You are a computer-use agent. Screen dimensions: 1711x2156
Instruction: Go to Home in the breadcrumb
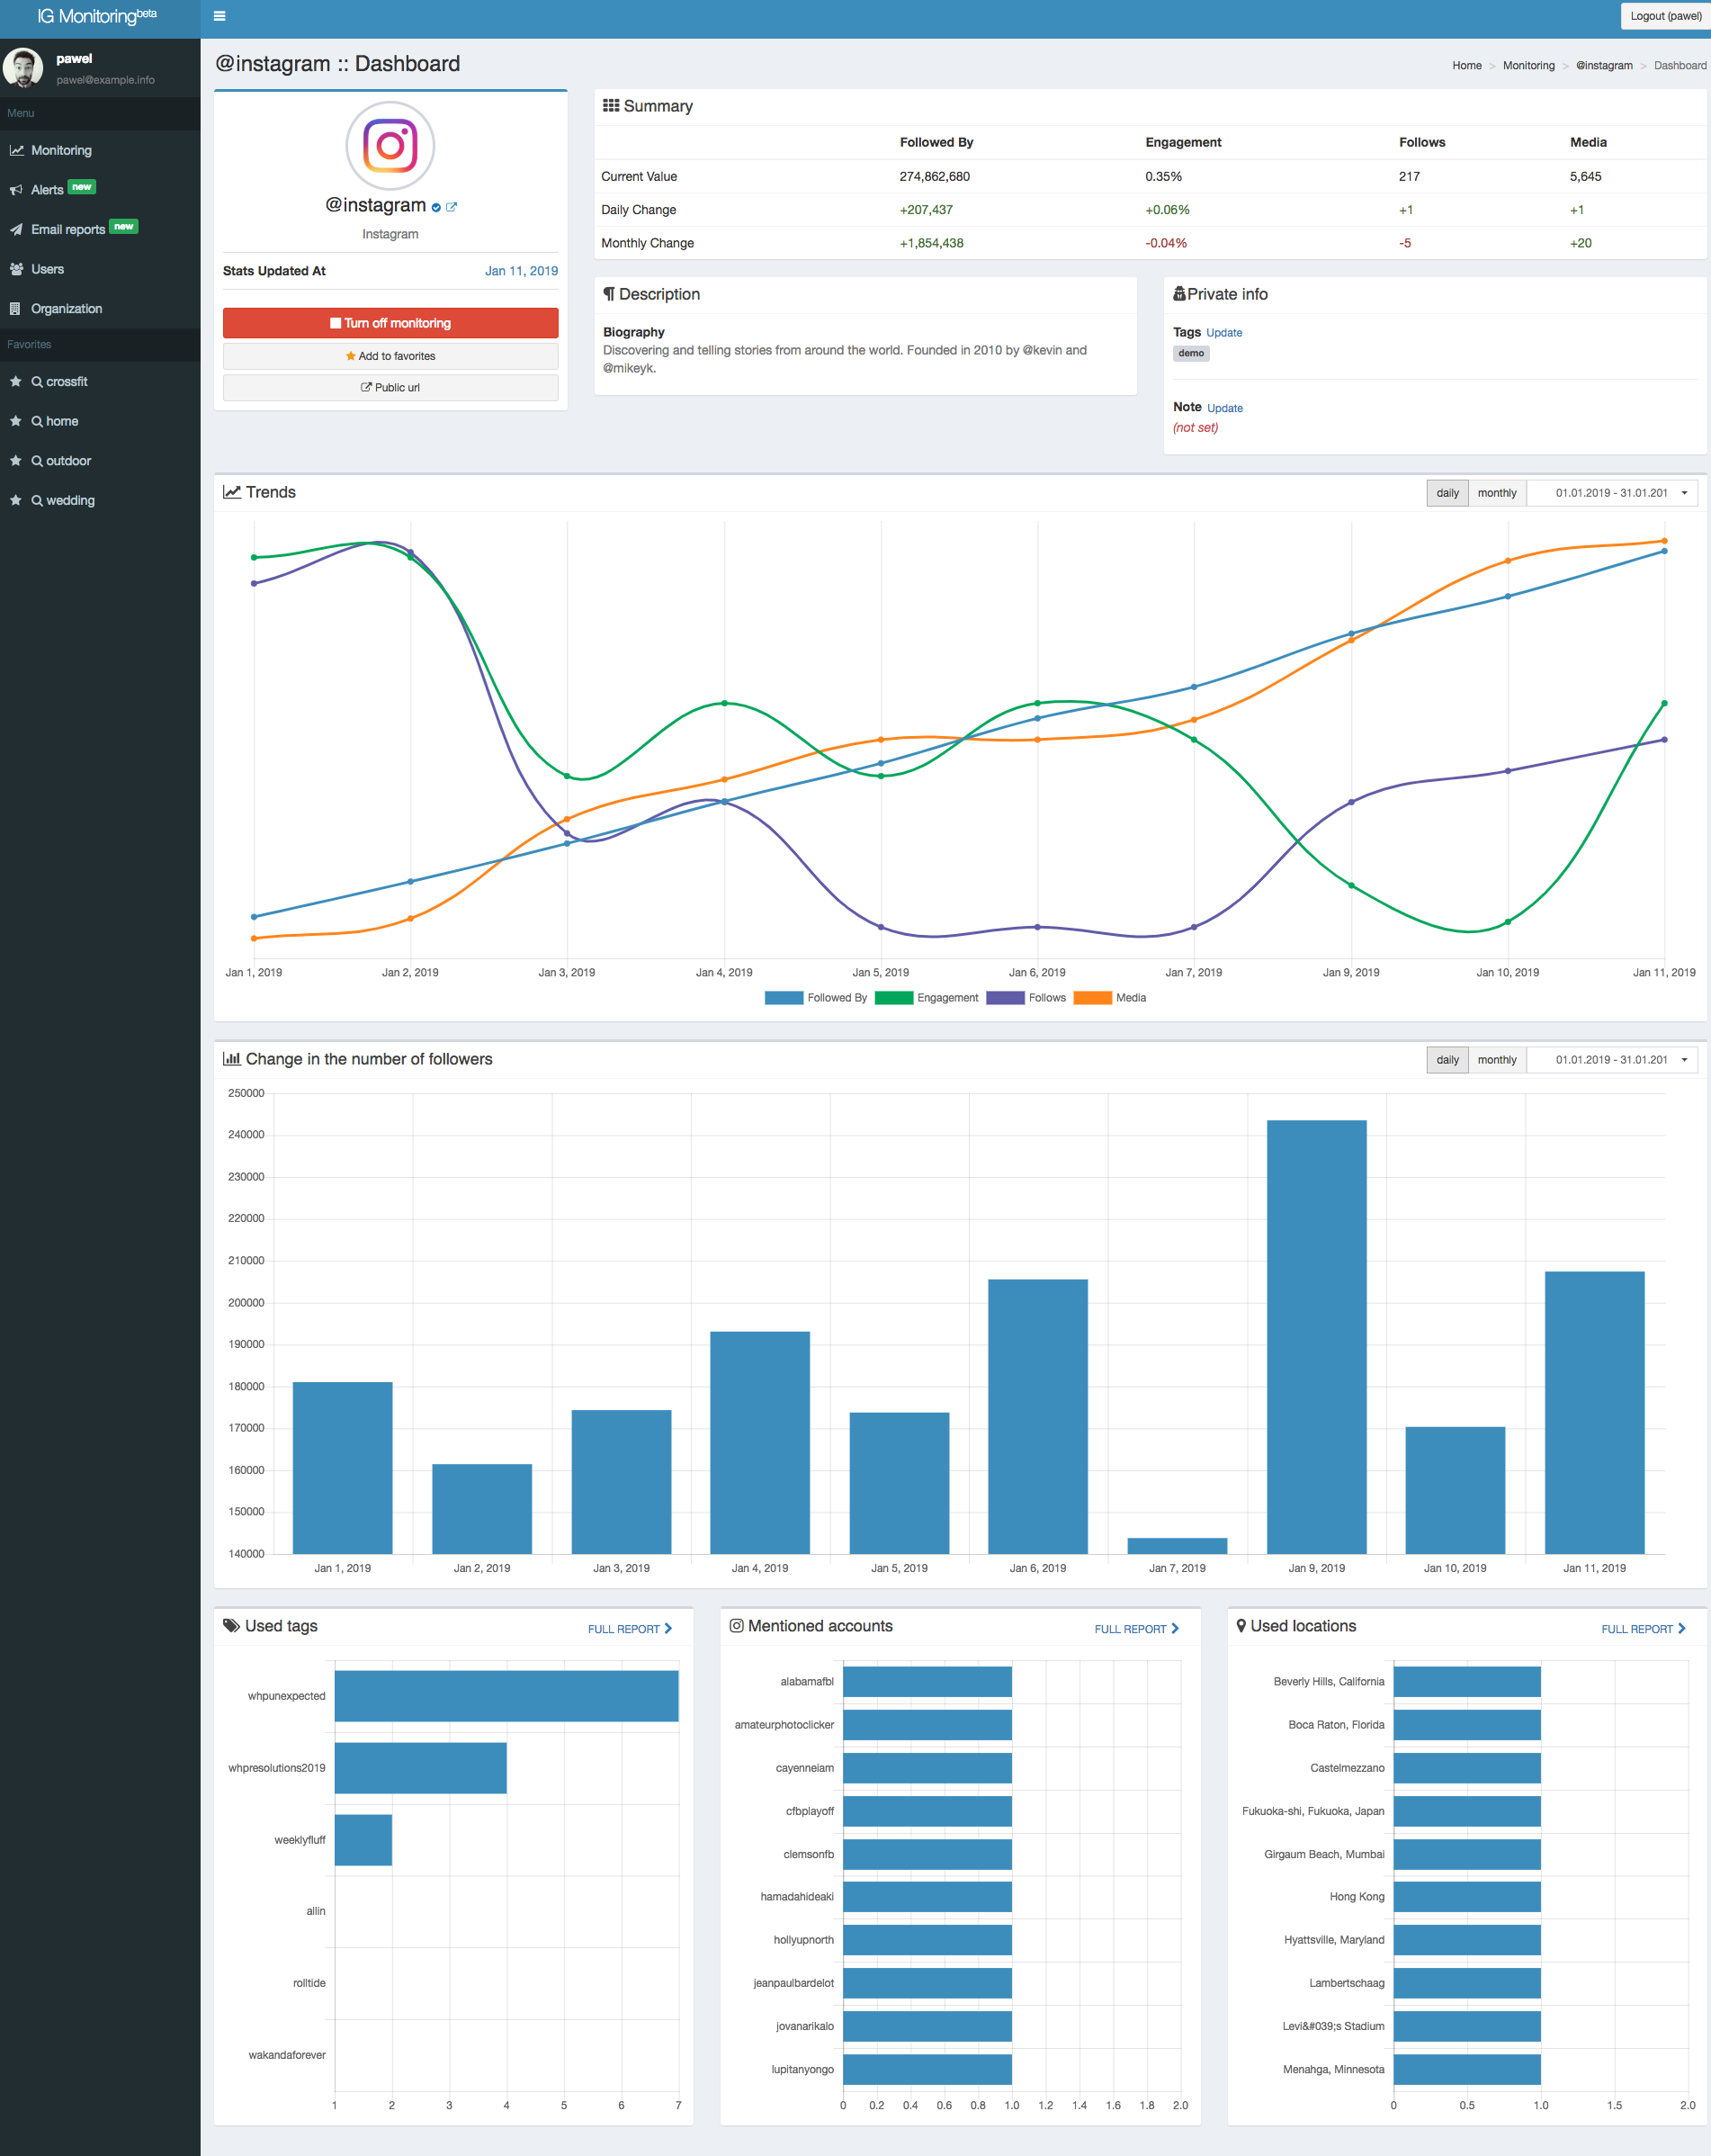tap(1467, 66)
